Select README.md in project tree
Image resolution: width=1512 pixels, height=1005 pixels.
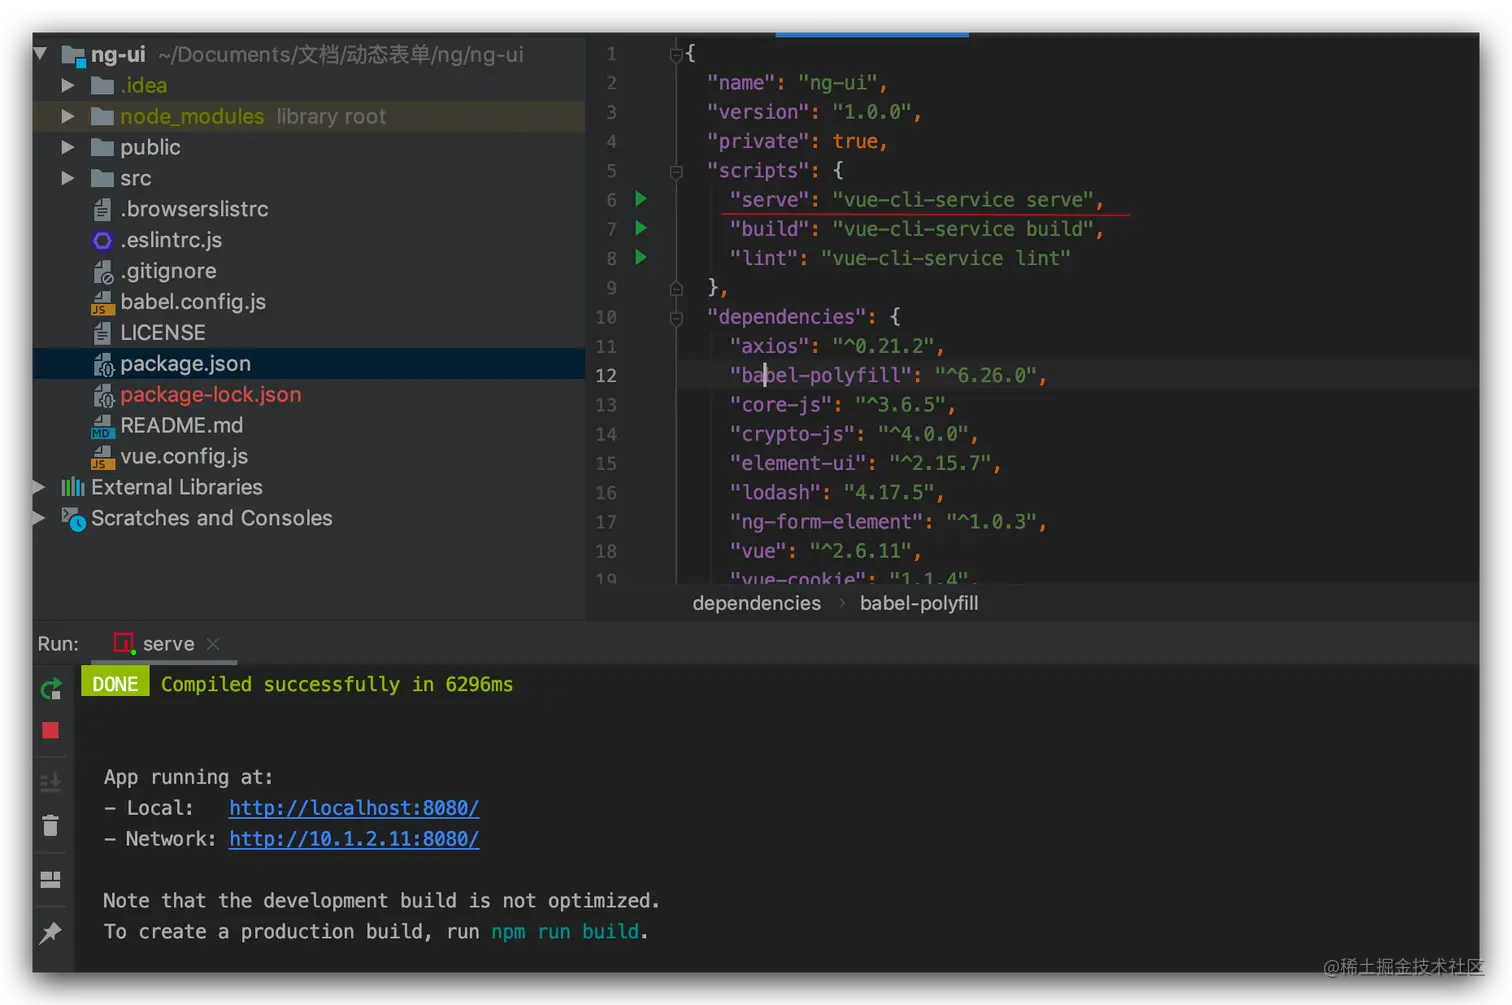pyautogui.click(x=309, y=426)
